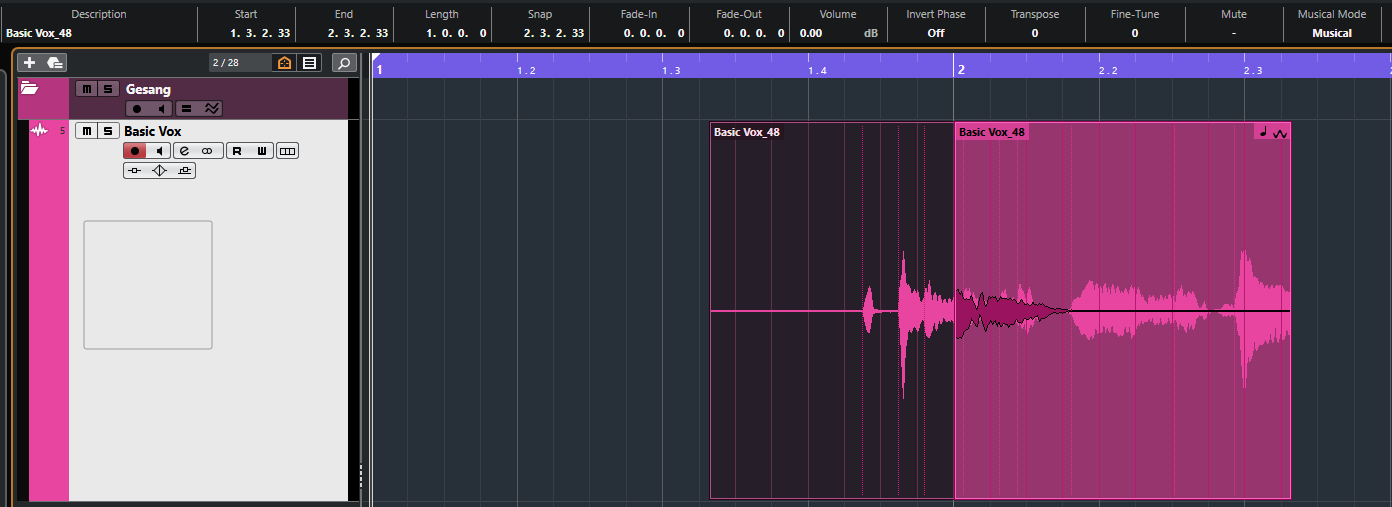
Task: Open the Musical Mode value dropdown
Action: pyautogui.click(x=1332, y=33)
